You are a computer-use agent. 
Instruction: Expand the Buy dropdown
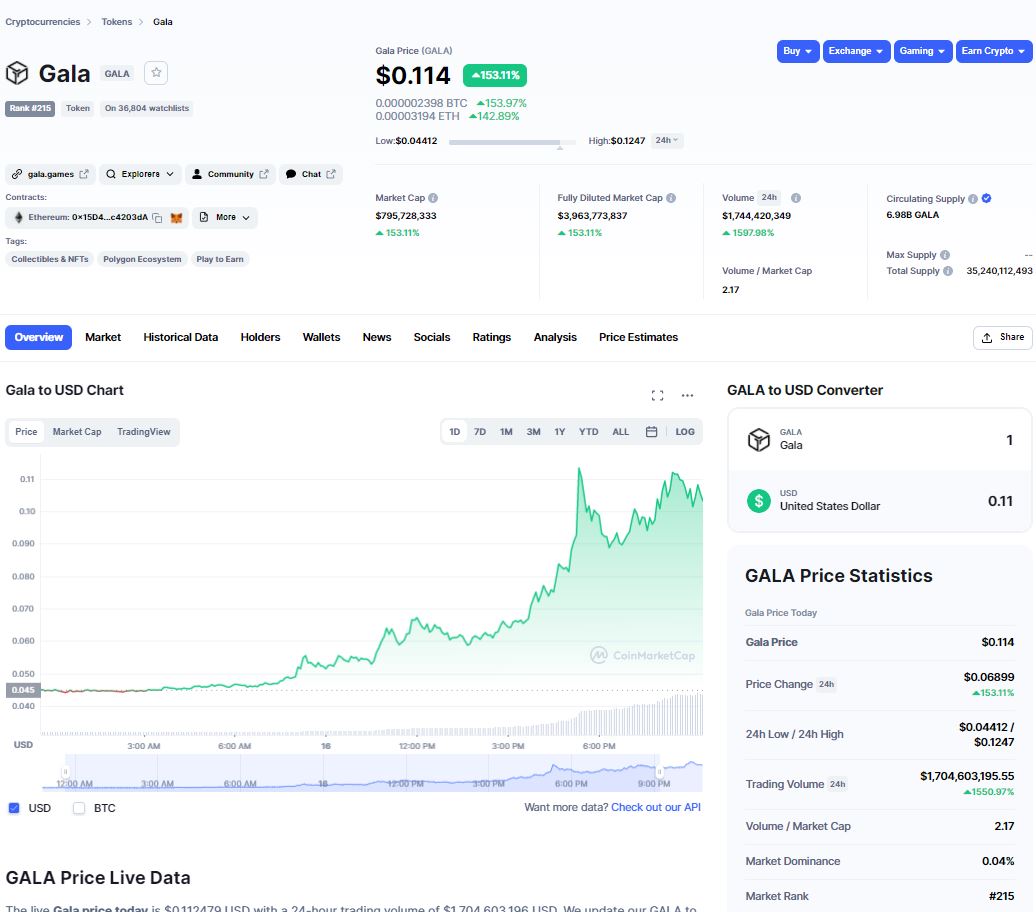coord(797,51)
